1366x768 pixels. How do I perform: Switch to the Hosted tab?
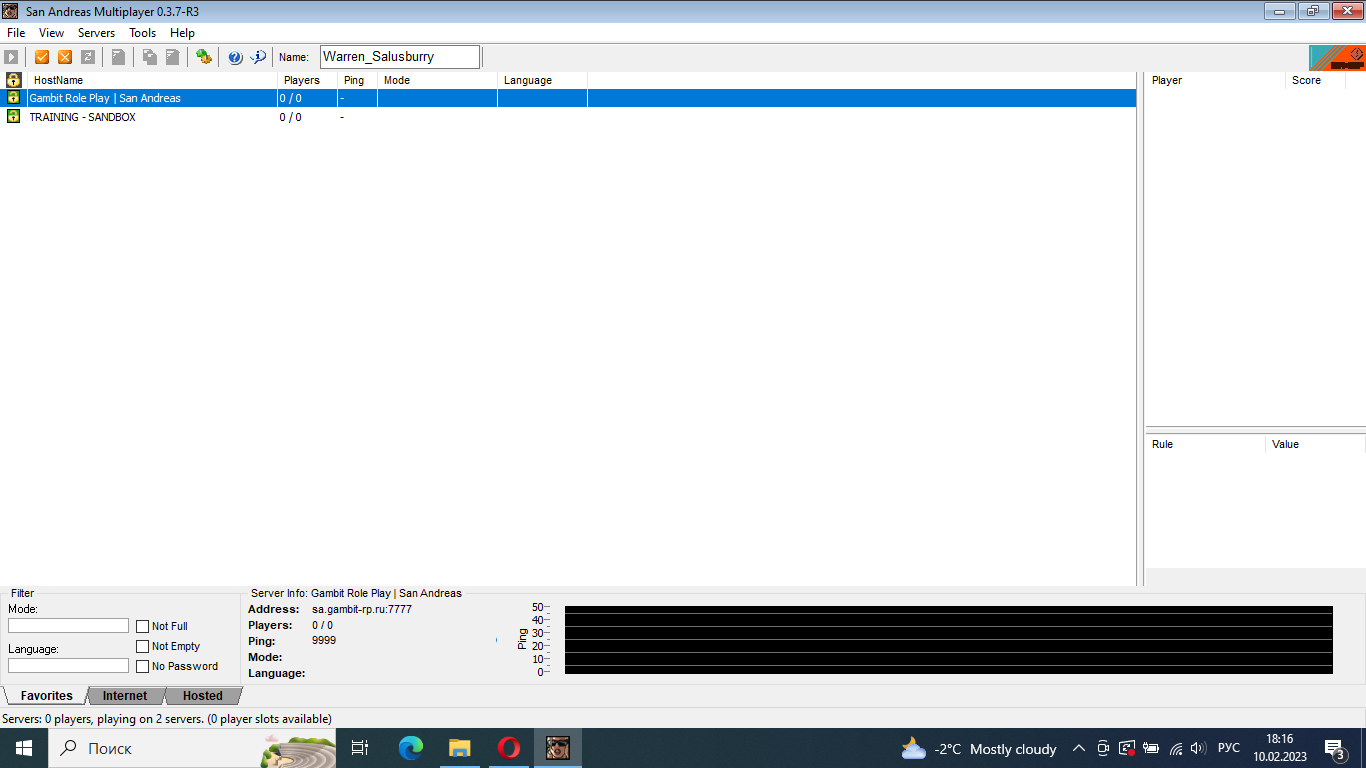(202, 696)
